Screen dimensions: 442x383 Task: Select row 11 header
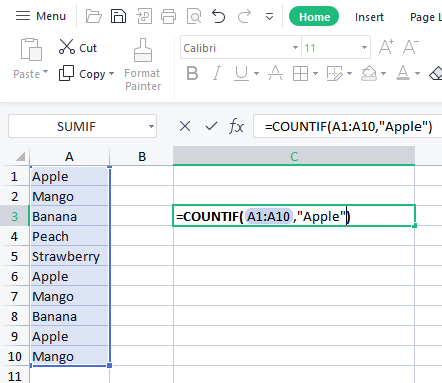(x=14, y=376)
